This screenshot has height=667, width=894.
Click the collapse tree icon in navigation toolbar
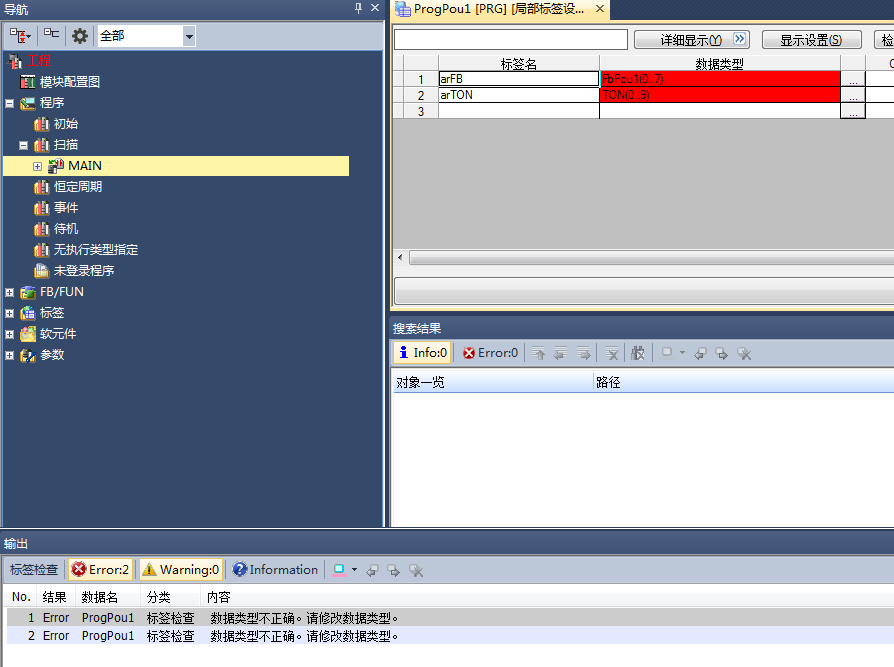point(51,35)
